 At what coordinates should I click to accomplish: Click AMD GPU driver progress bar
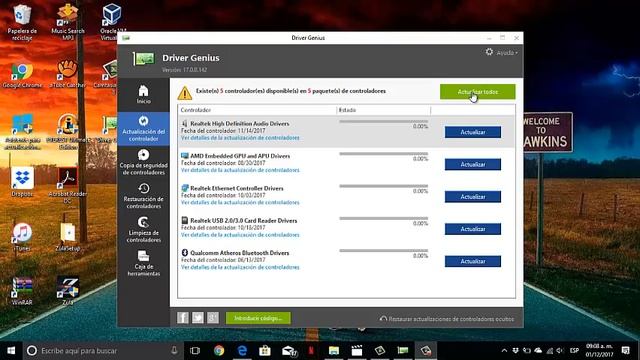tap(384, 154)
